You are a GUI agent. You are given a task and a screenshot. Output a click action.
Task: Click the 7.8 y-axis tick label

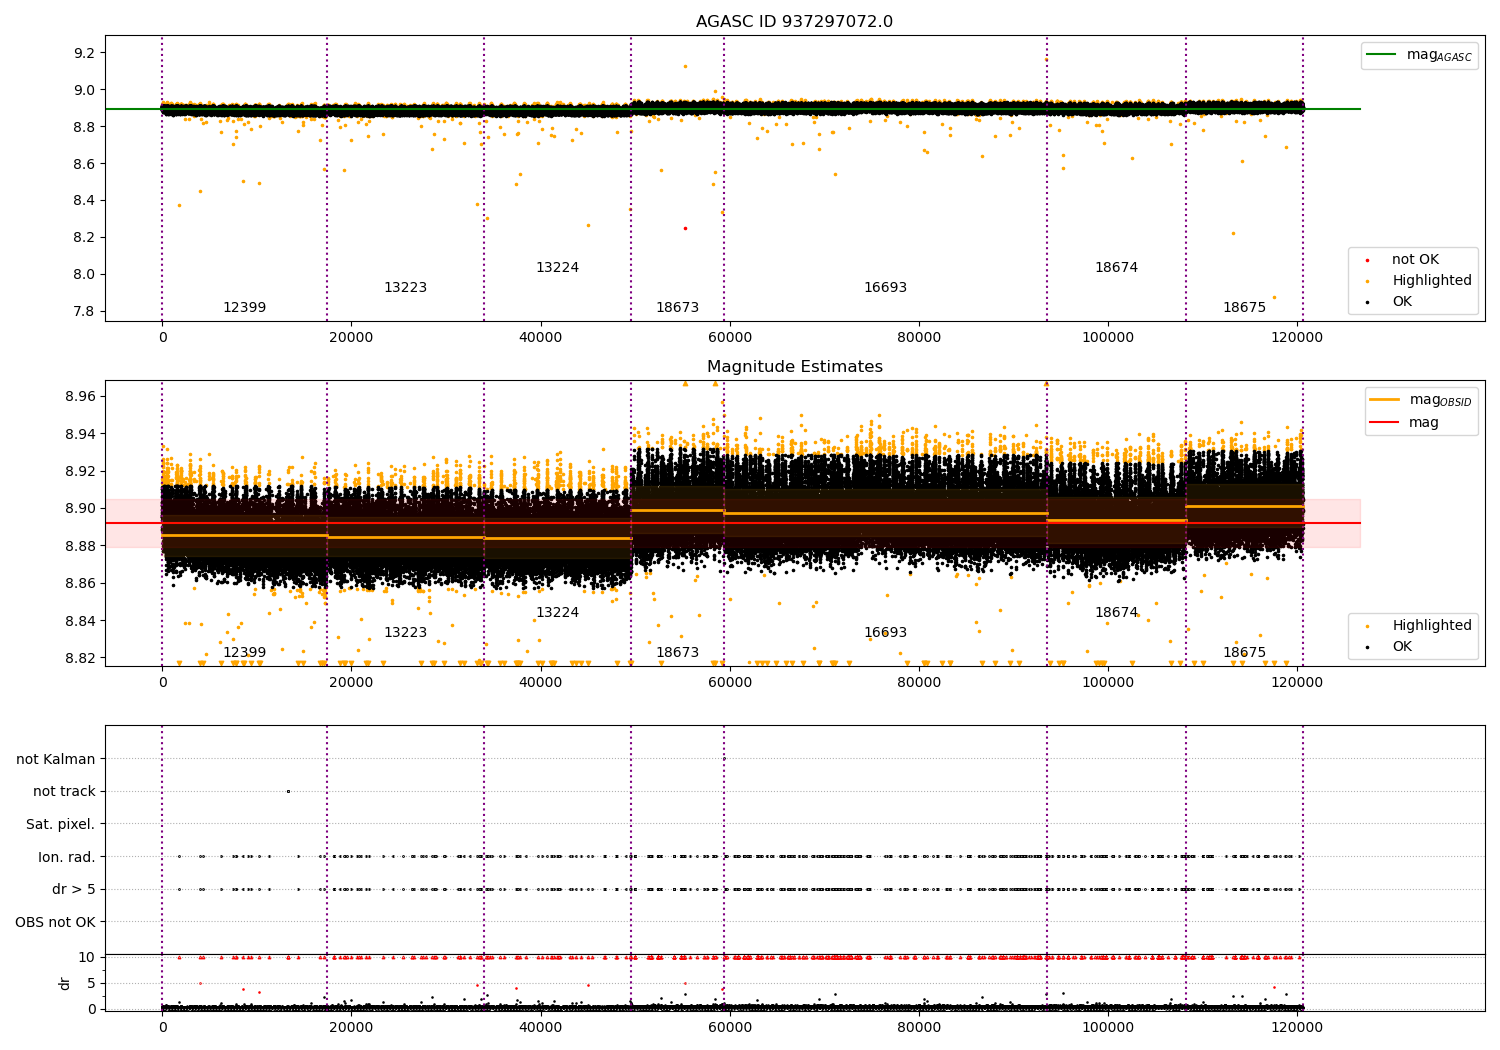[84, 312]
